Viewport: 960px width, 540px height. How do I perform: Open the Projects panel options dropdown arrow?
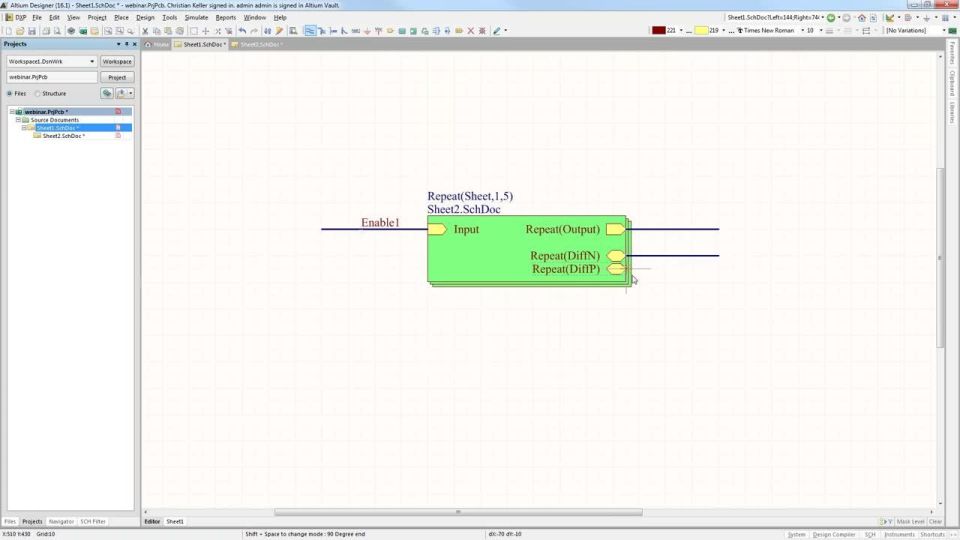118,44
